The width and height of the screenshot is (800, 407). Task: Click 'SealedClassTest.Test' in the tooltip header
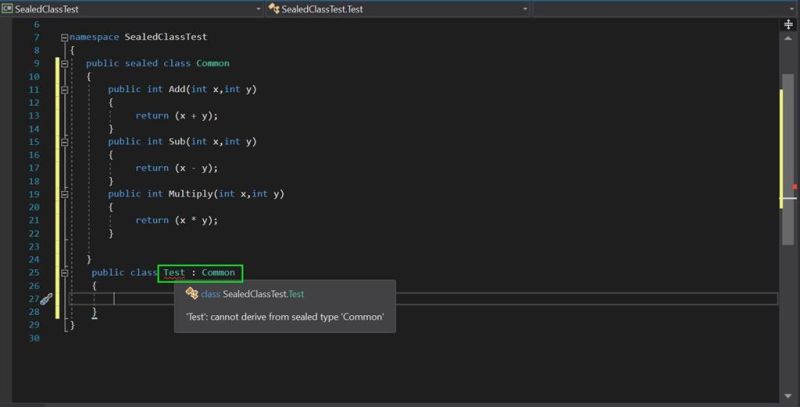(x=263, y=294)
